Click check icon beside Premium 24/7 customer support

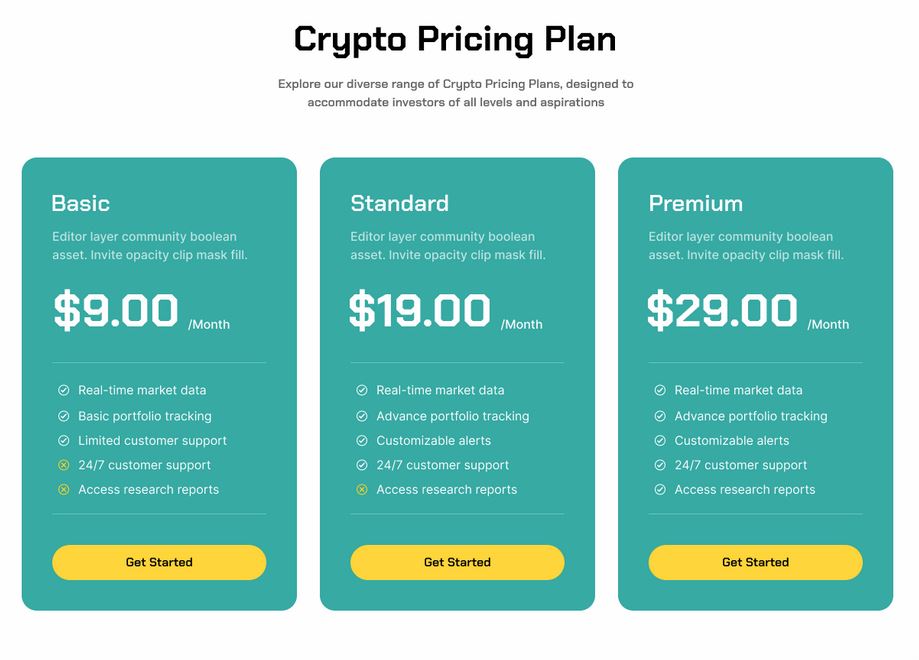click(660, 465)
